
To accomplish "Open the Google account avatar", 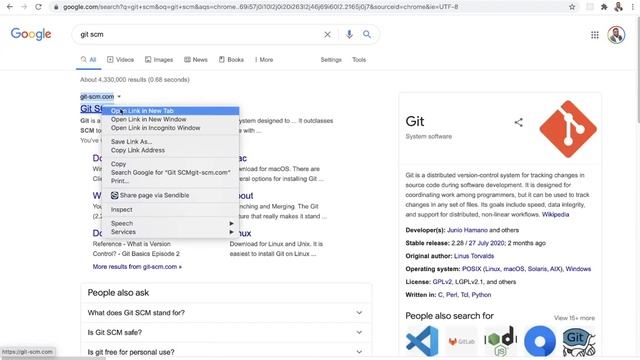I will tap(616, 35).
